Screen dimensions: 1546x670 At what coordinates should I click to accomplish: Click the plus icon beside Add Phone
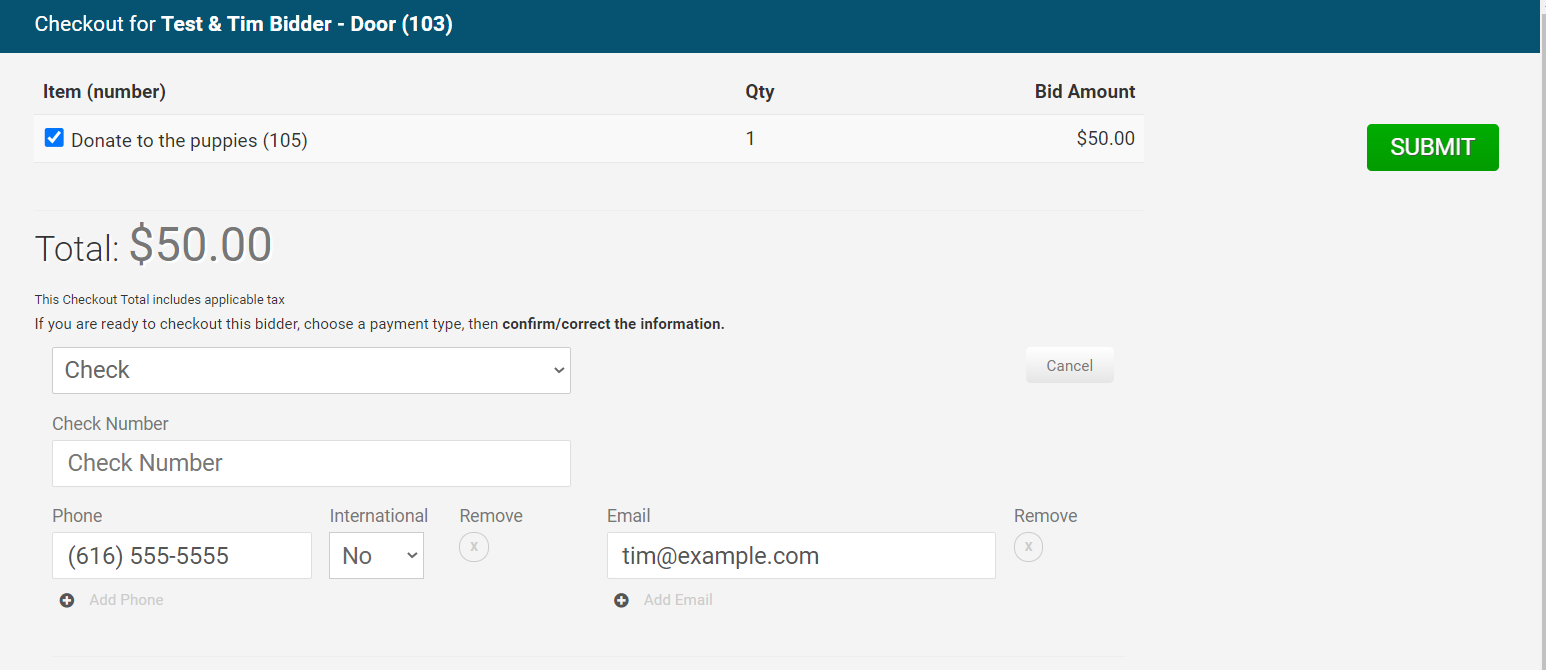pyautogui.click(x=67, y=601)
